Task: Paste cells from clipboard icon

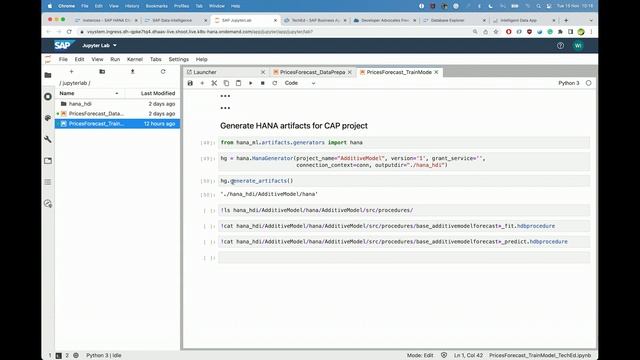Action: [238, 83]
